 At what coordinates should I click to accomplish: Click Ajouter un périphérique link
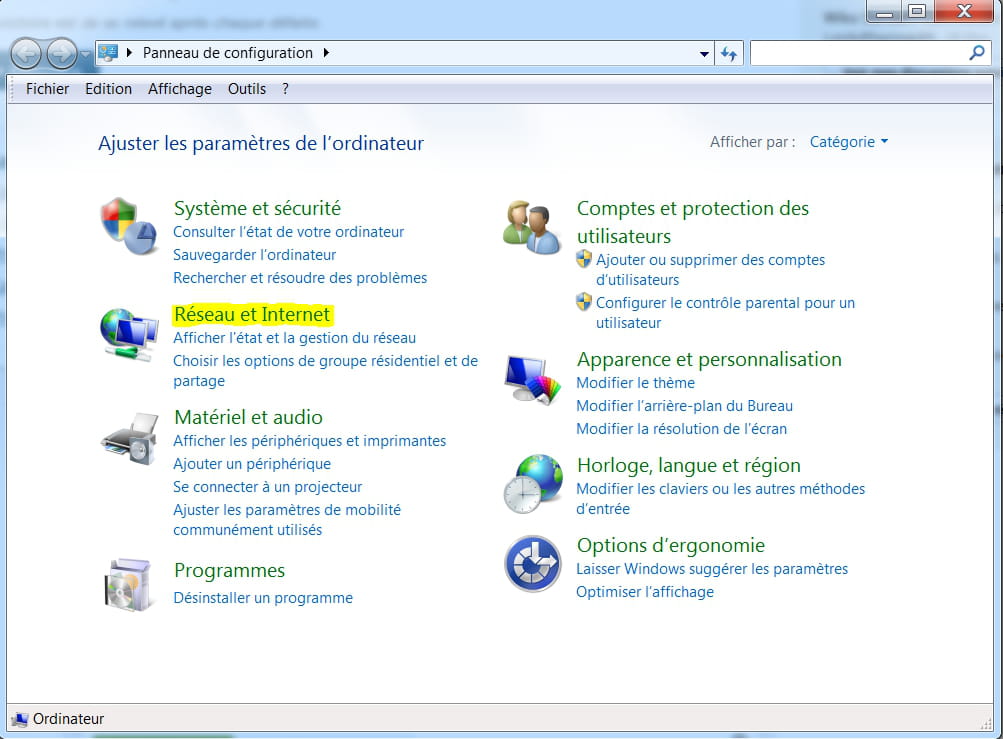coord(252,464)
